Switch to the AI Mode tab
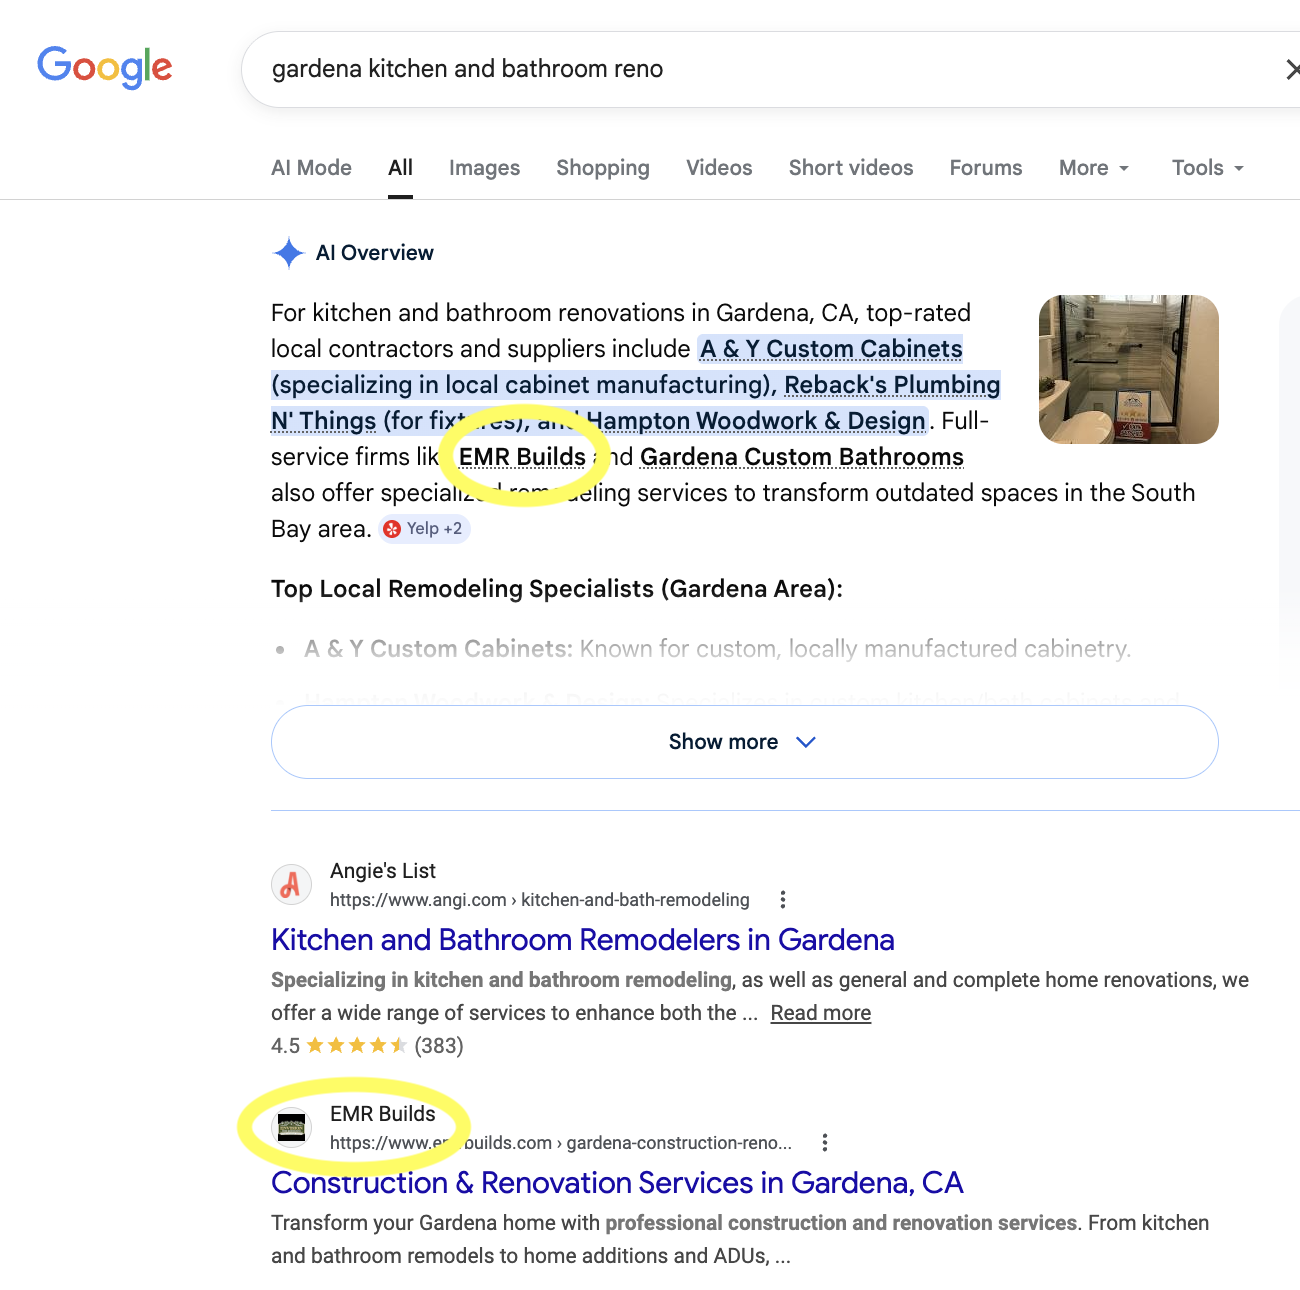This screenshot has height=1290, width=1300. [x=311, y=168]
